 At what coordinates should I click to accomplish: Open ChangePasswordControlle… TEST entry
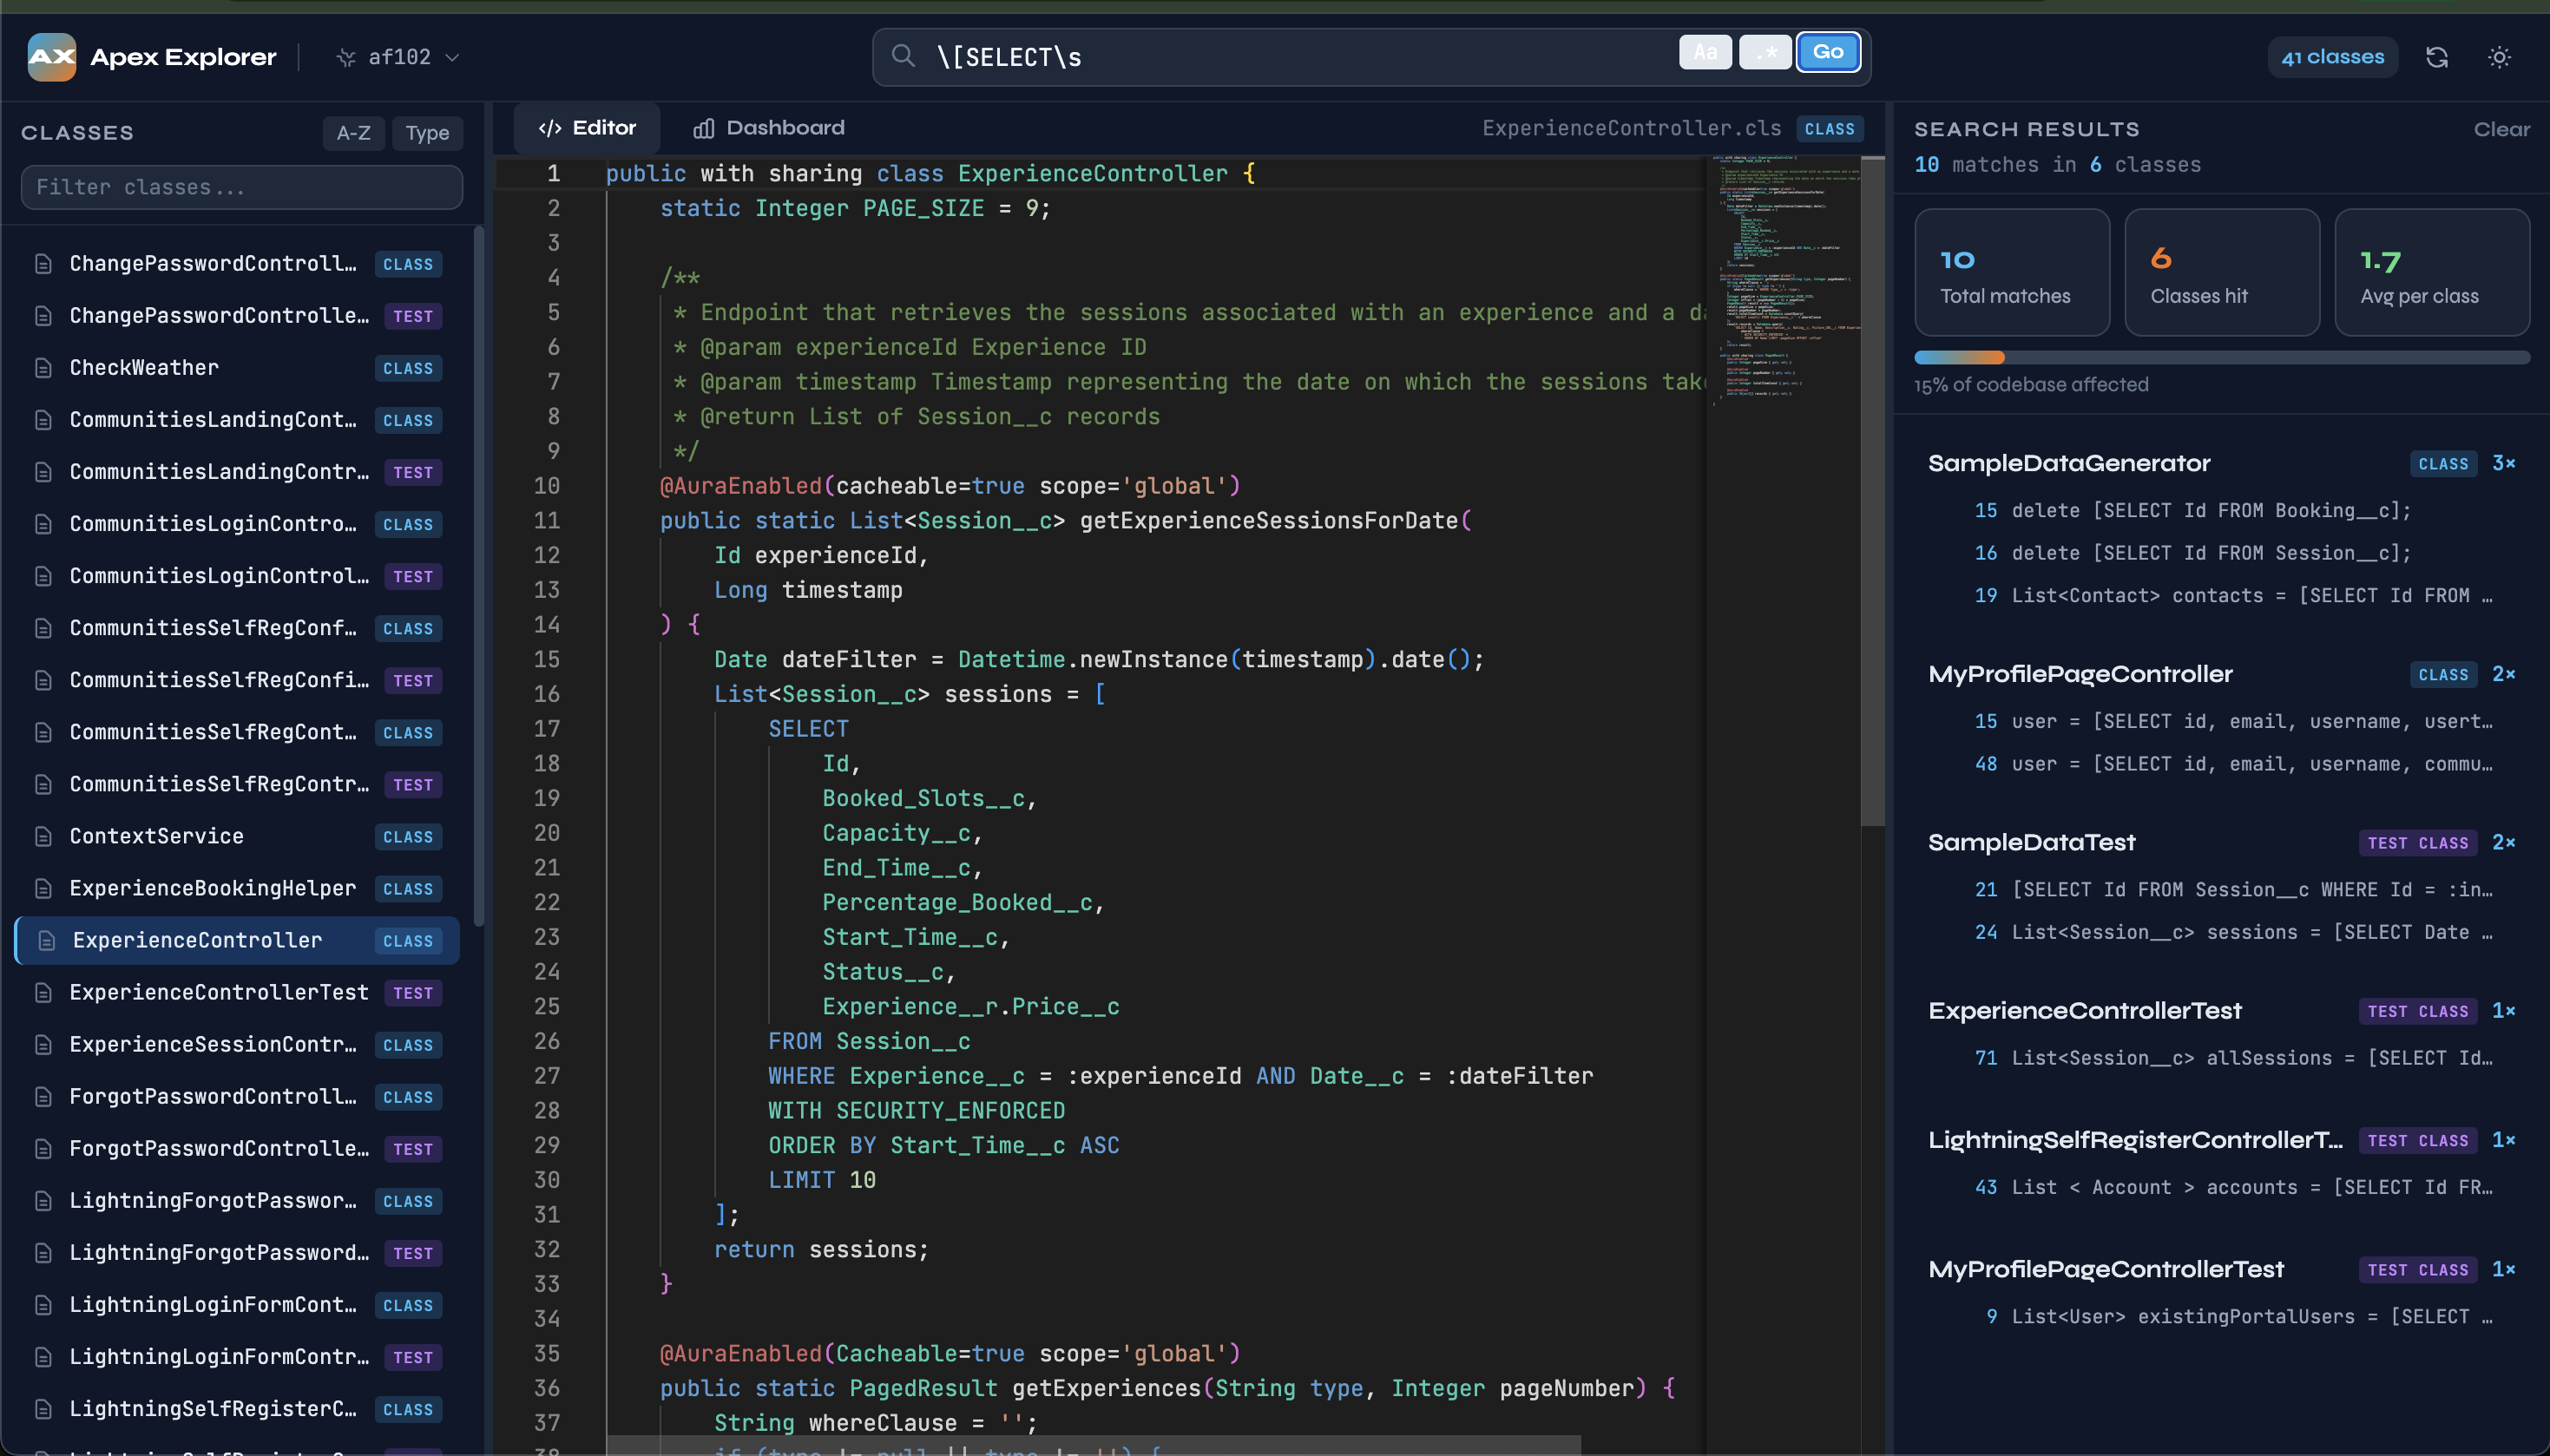(238, 316)
